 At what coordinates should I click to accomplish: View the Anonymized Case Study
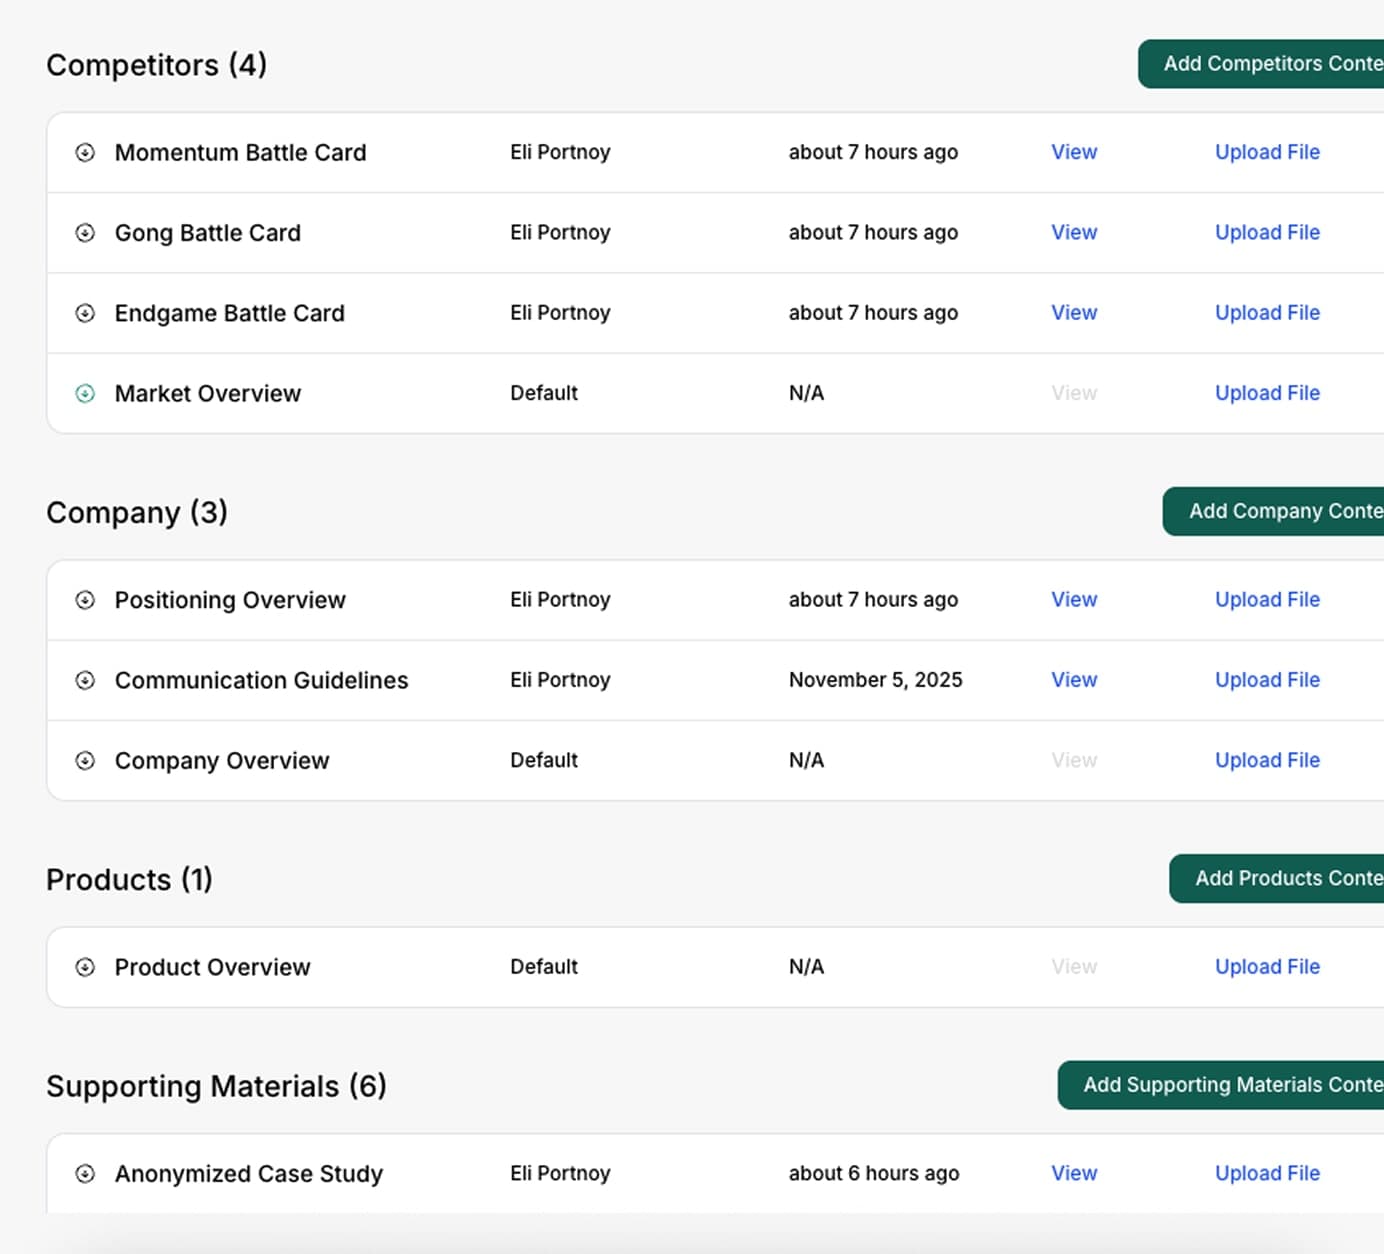(1073, 1173)
